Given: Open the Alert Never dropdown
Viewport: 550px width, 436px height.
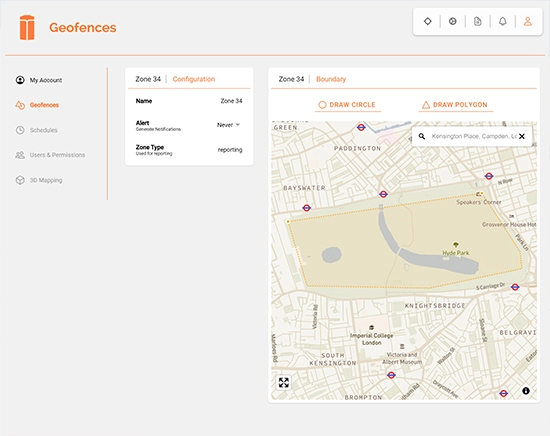Looking at the screenshot, I should coord(228,125).
